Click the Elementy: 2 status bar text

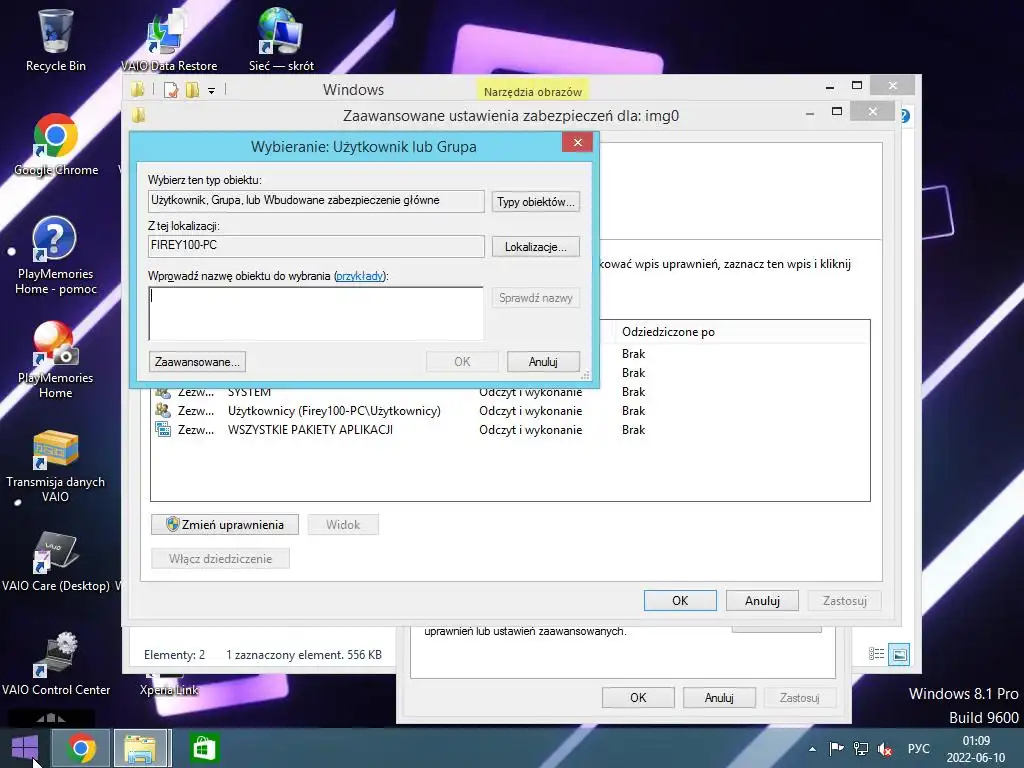tap(174, 654)
